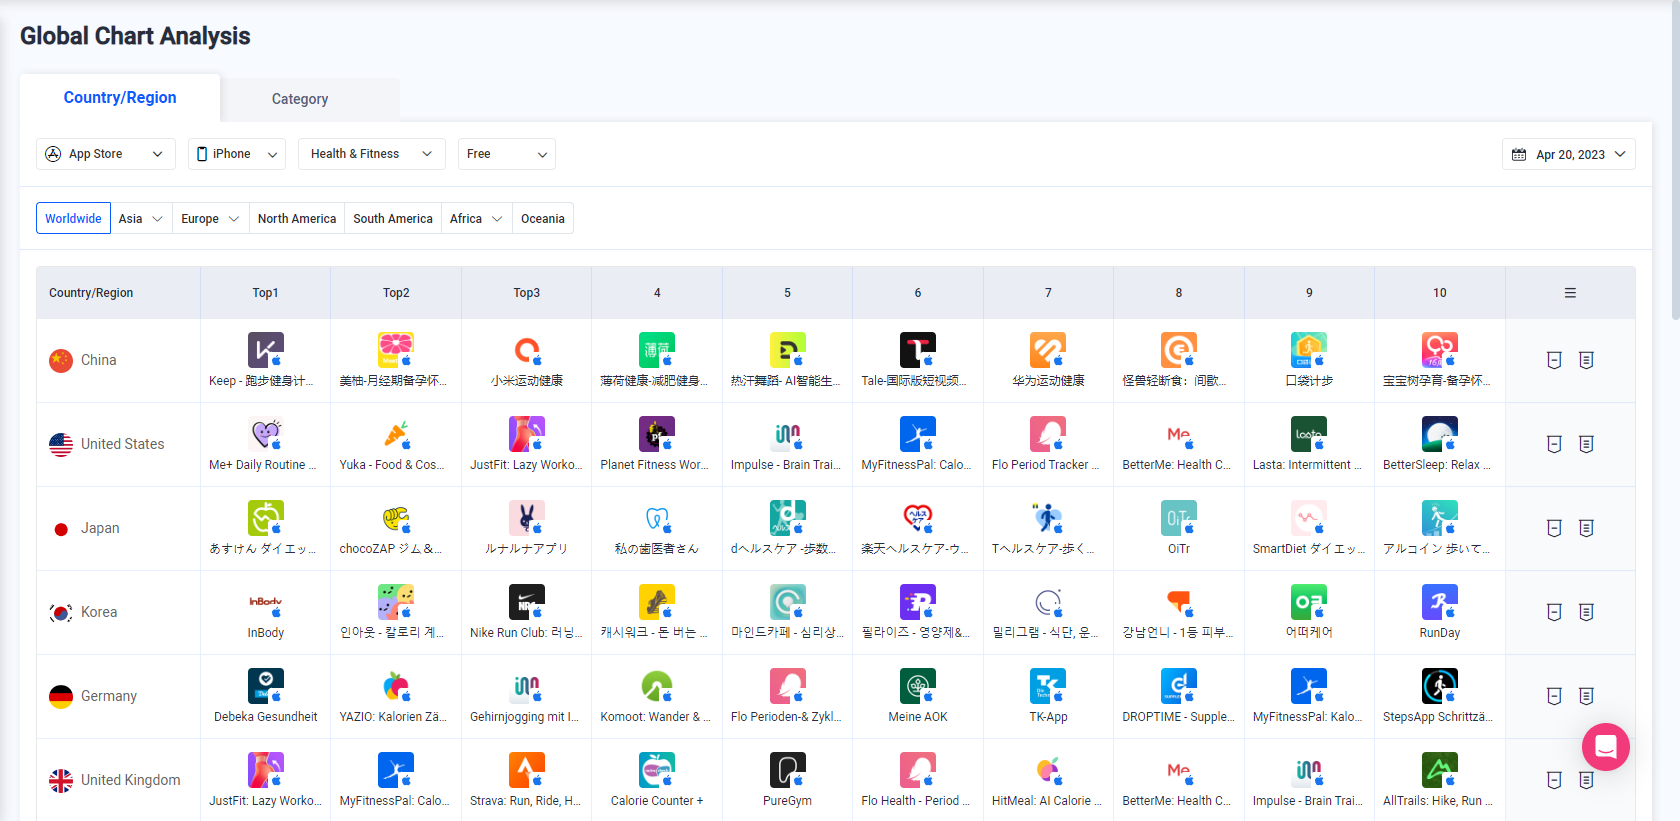
Task: Click the Japan country link
Action: coord(100,528)
